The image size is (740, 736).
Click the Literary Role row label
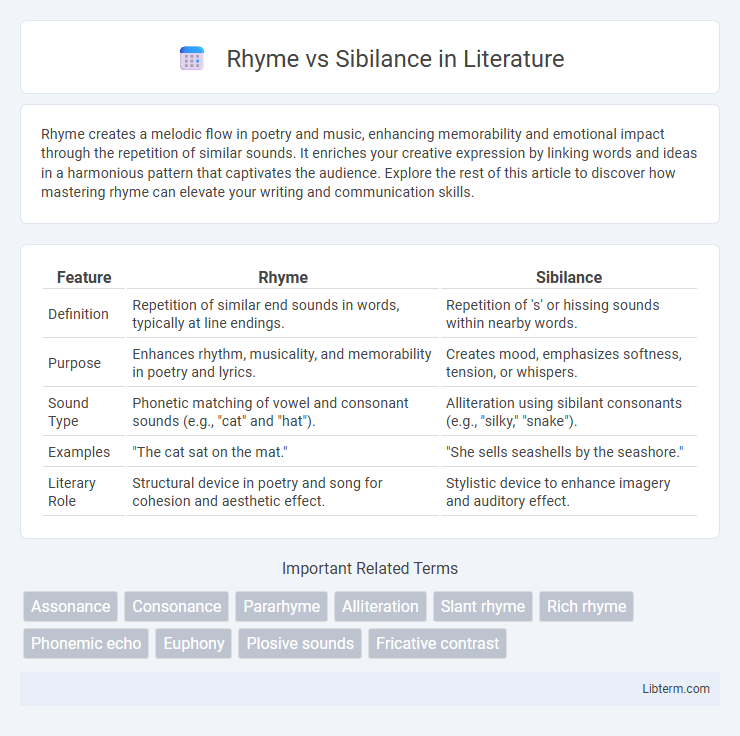point(72,492)
